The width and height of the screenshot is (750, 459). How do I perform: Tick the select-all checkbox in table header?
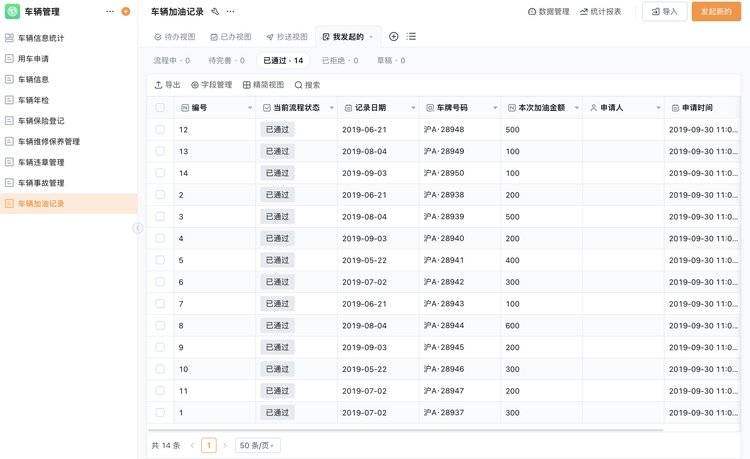pos(160,107)
